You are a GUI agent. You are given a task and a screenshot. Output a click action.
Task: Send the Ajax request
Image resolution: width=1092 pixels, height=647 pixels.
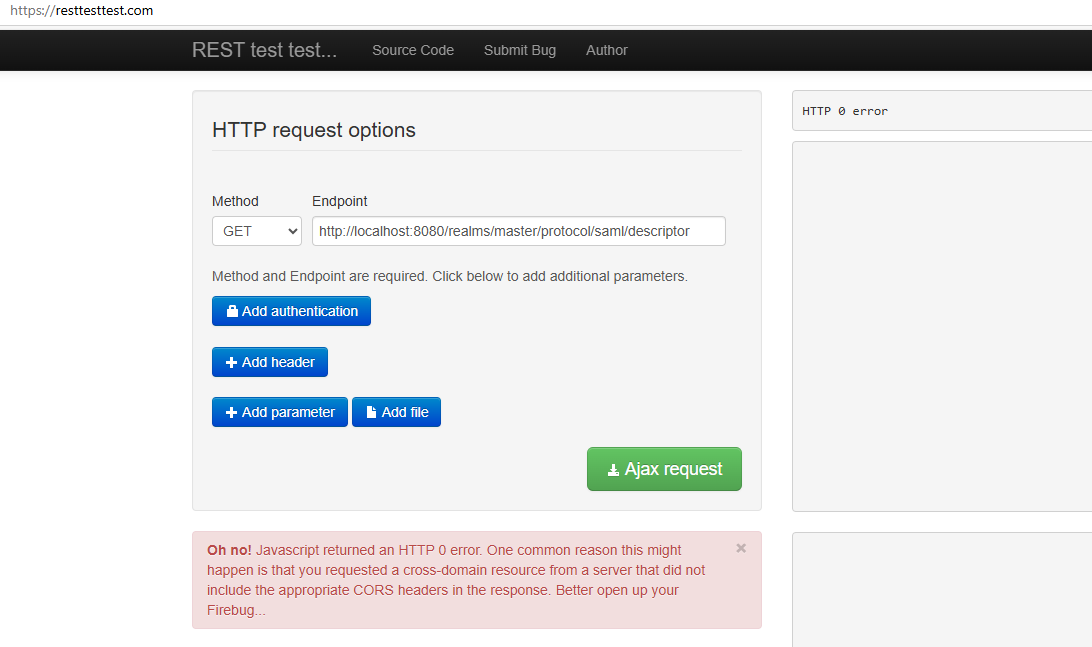click(x=664, y=469)
